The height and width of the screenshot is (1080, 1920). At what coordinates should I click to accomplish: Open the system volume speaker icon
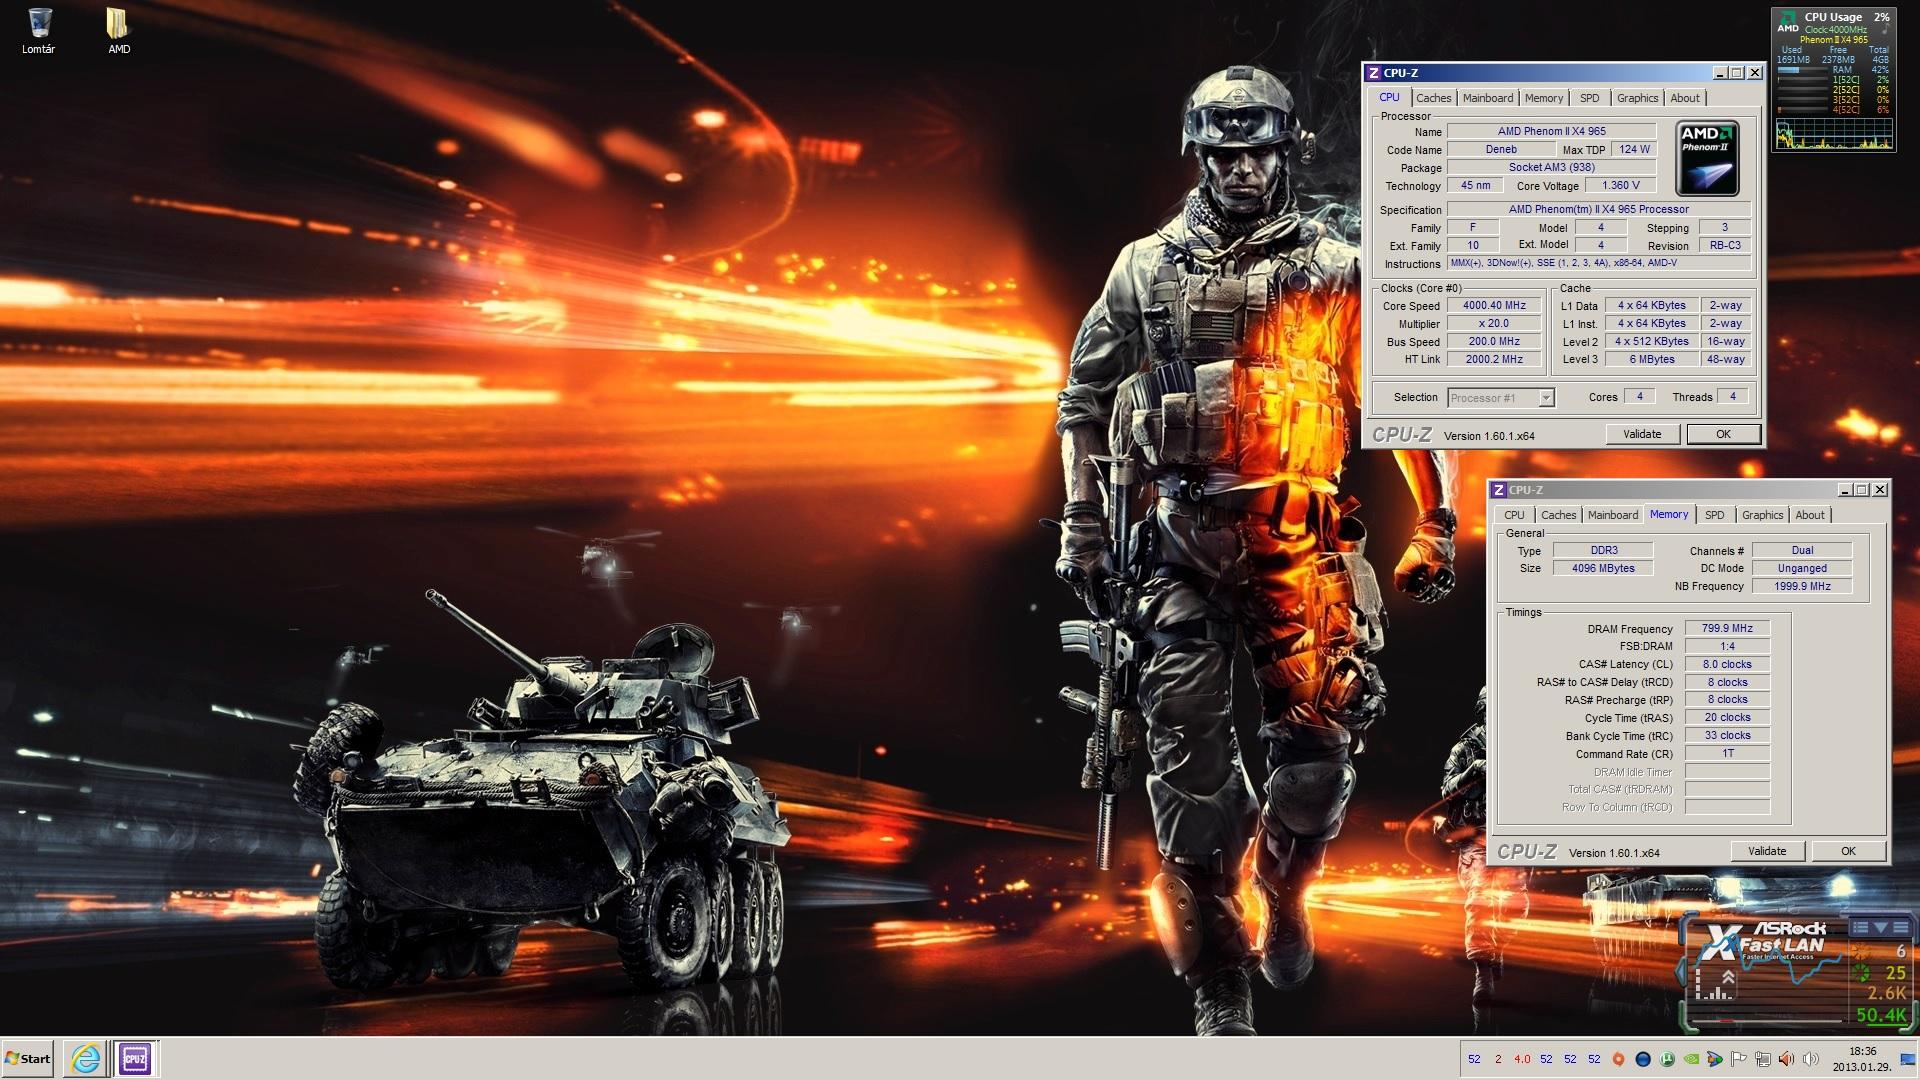[x=1810, y=1059]
